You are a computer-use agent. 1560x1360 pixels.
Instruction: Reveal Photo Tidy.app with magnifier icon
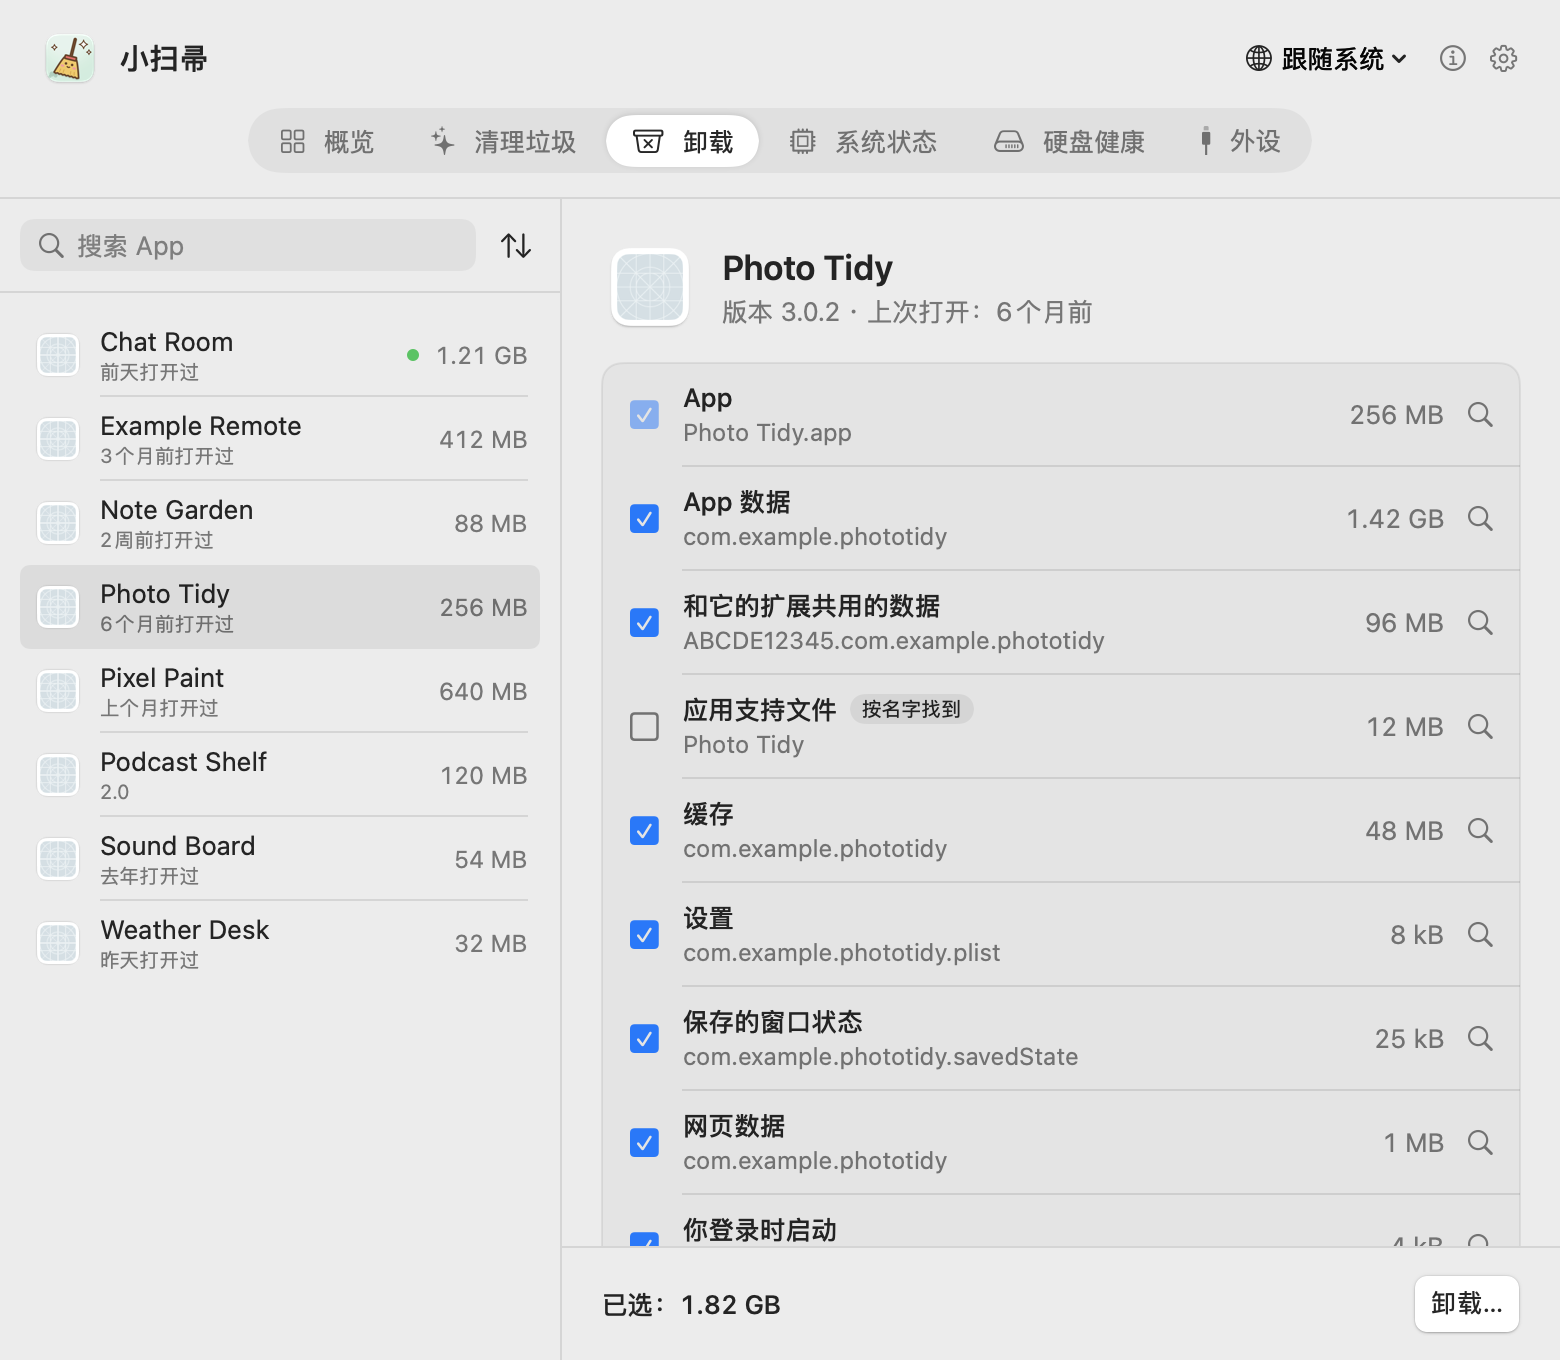click(1480, 414)
